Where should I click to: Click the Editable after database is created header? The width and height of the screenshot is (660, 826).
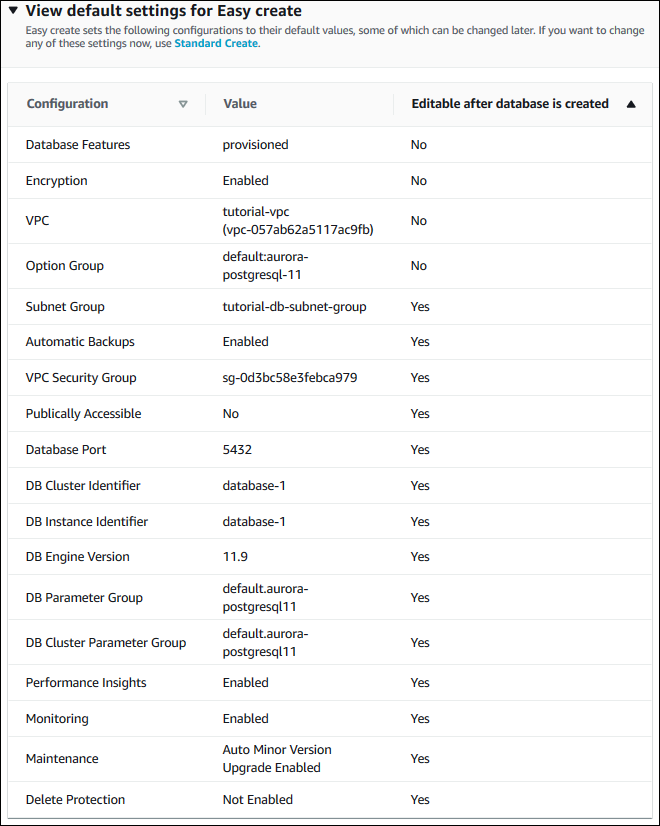[x=510, y=104]
